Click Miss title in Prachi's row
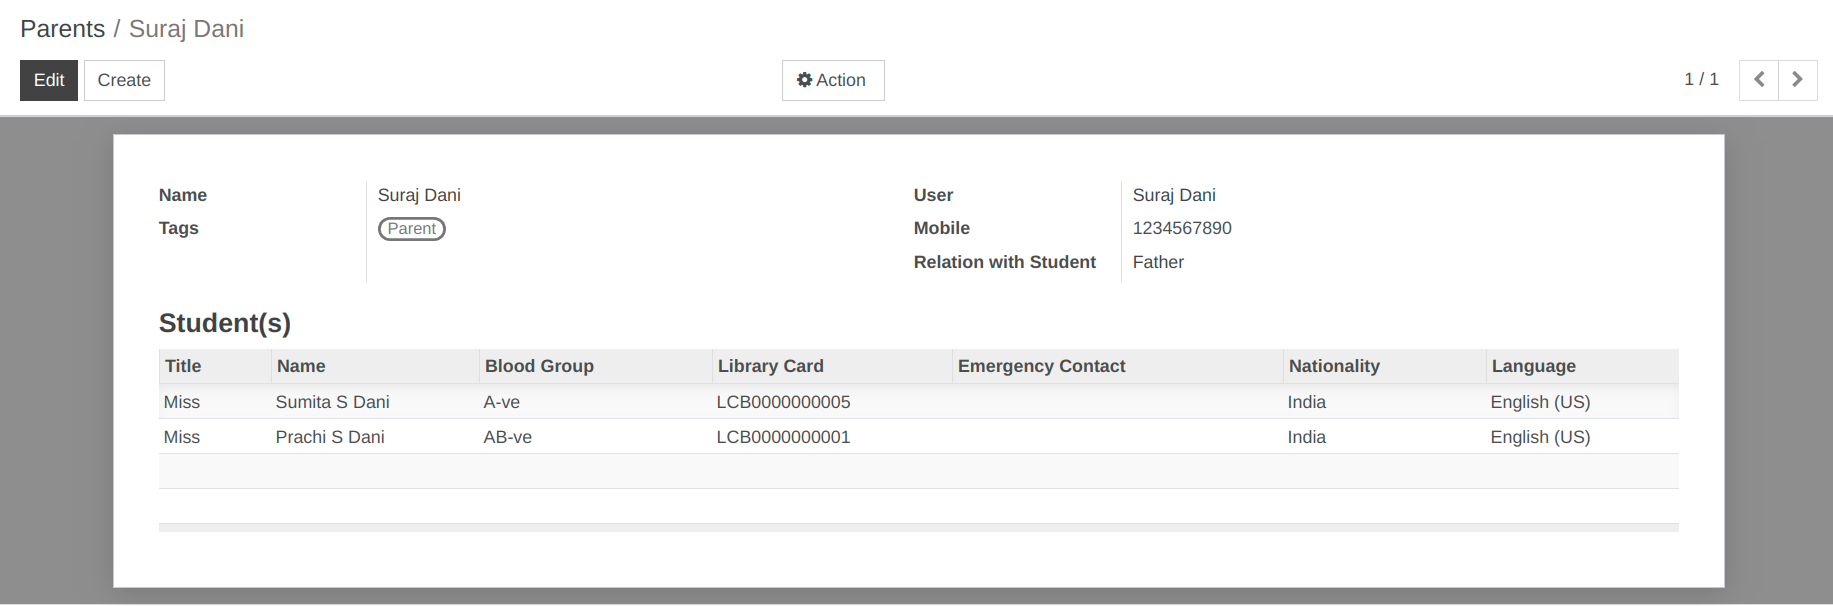The width and height of the screenshot is (1833, 606). 181,437
